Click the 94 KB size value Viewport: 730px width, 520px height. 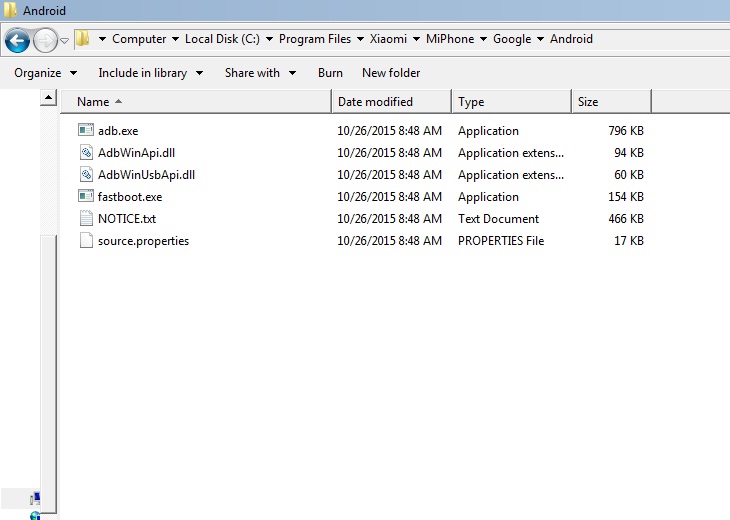pos(629,153)
